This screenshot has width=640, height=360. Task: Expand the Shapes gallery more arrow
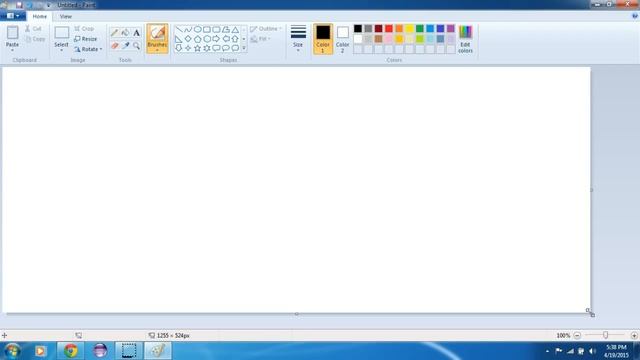tap(244, 48)
